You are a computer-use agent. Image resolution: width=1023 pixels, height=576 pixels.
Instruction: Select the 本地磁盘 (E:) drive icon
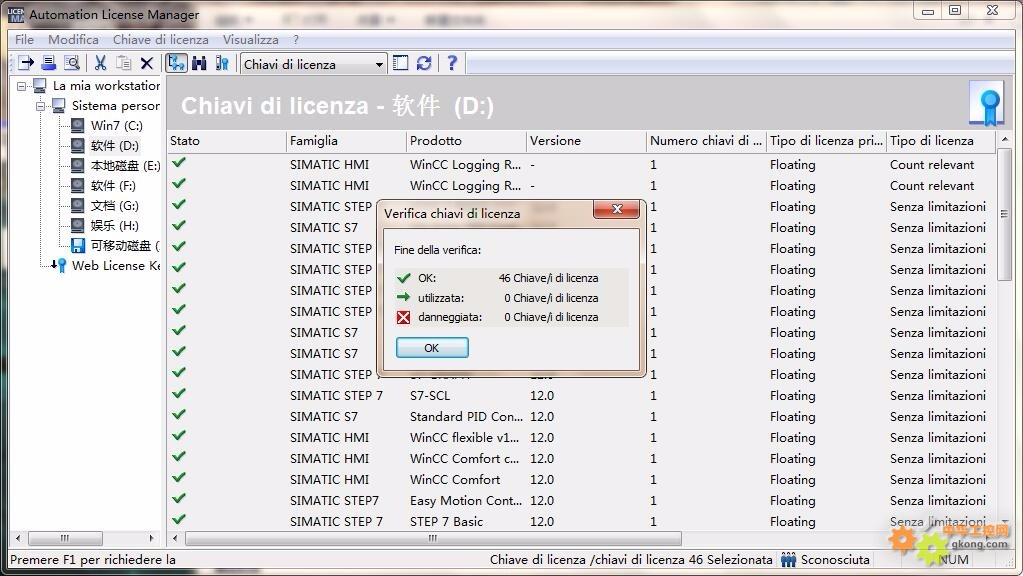tap(78, 166)
